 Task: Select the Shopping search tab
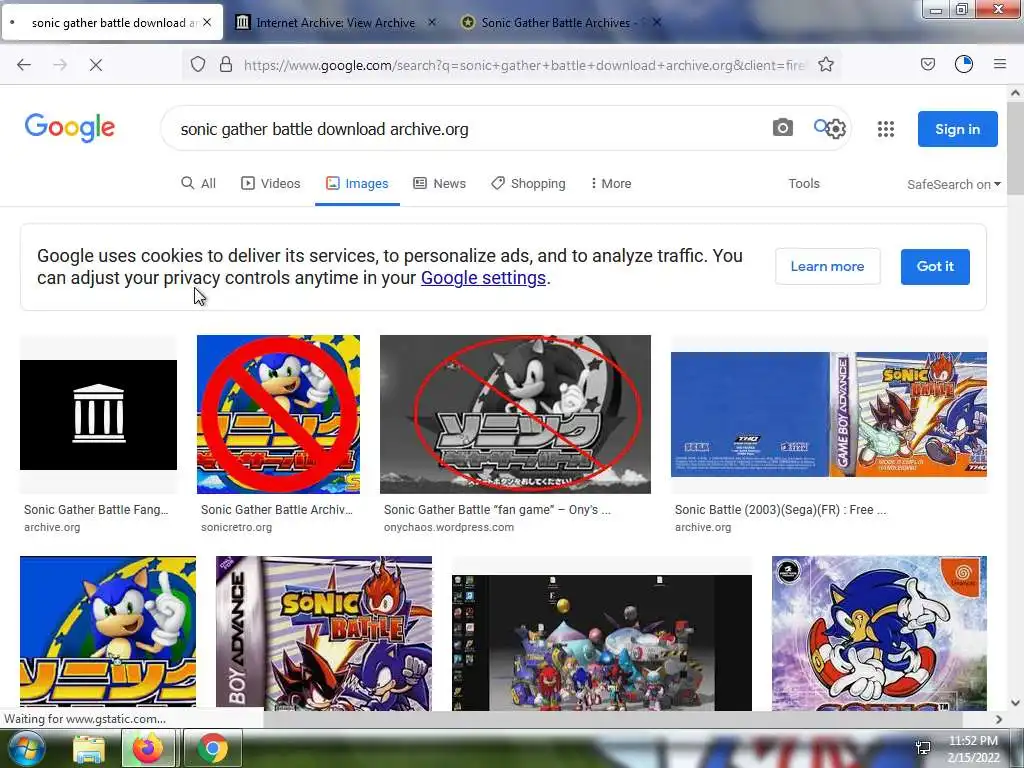[x=528, y=184]
